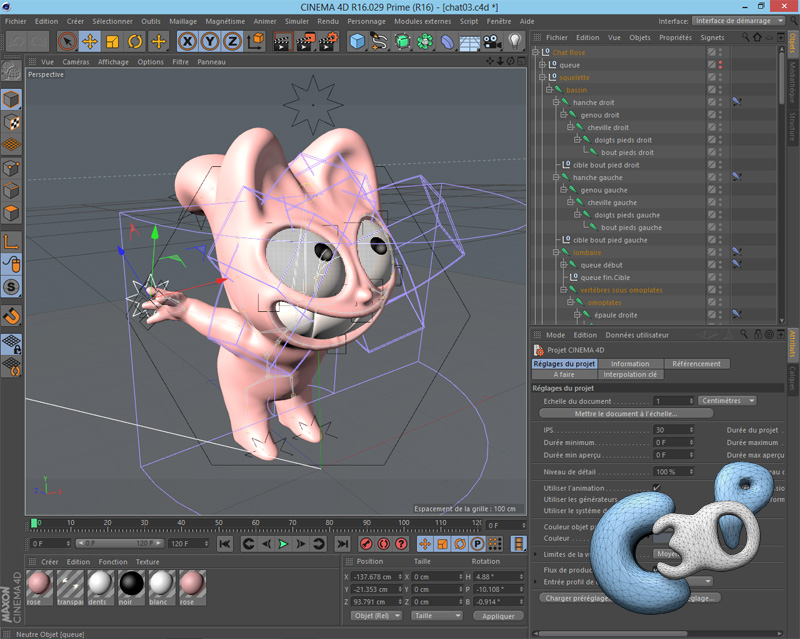The height and width of the screenshot is (639, 800).
Task: Toggle Utiliser l'animation checkbox
Action: pos(656,487)
